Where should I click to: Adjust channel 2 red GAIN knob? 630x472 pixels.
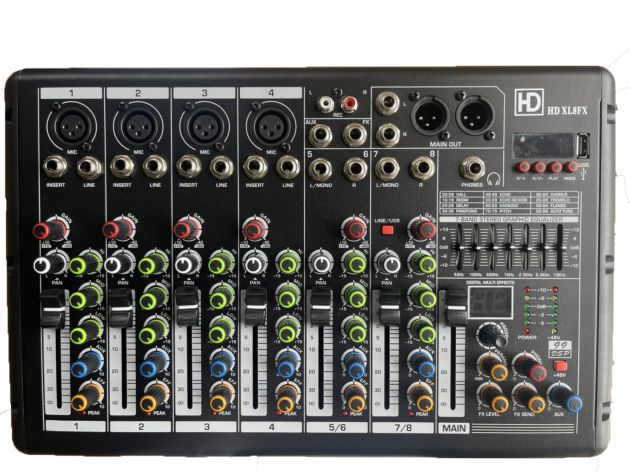[x=119, y=230]
